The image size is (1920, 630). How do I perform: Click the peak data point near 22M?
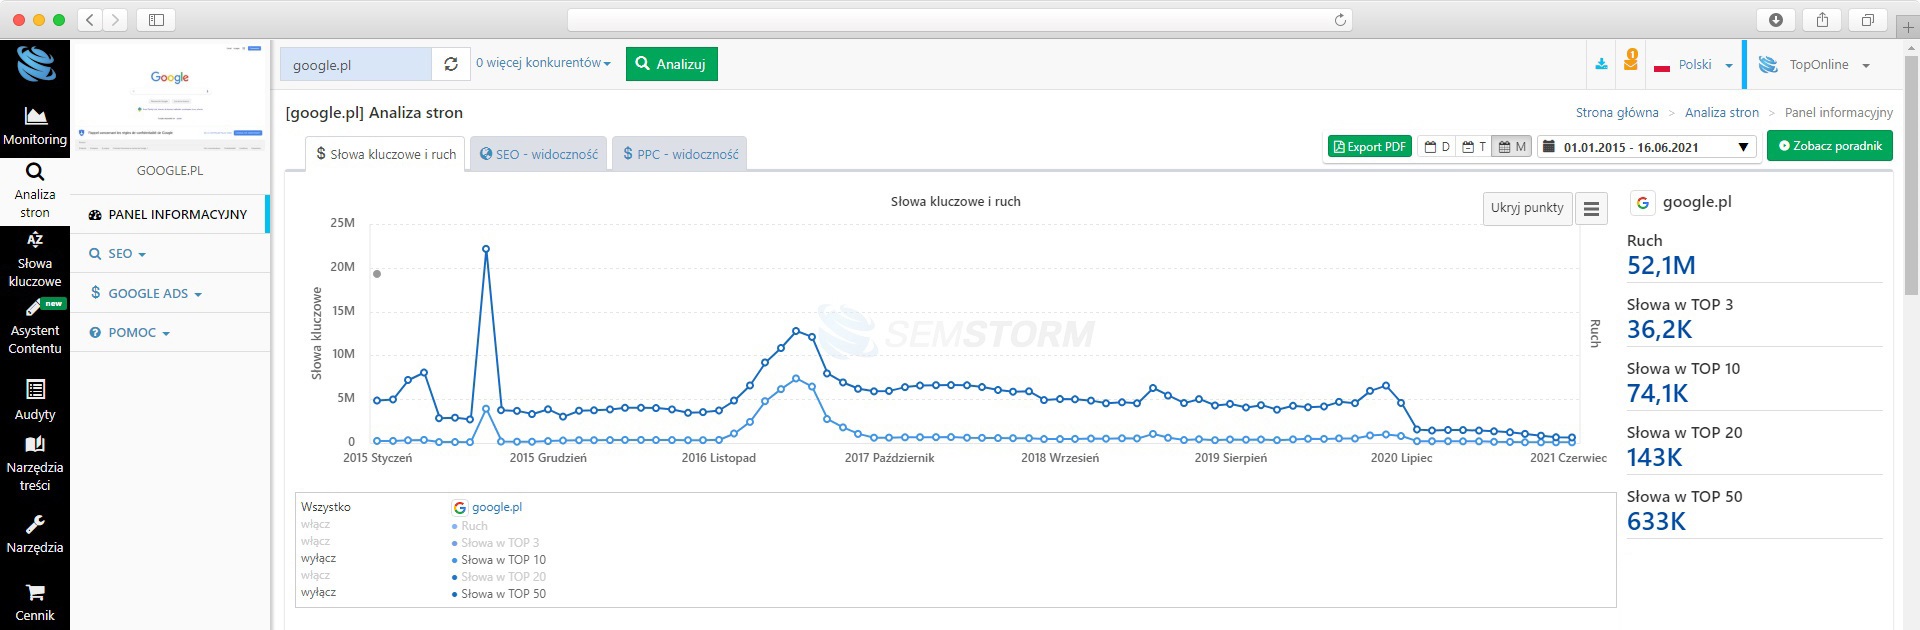(486, 249)
